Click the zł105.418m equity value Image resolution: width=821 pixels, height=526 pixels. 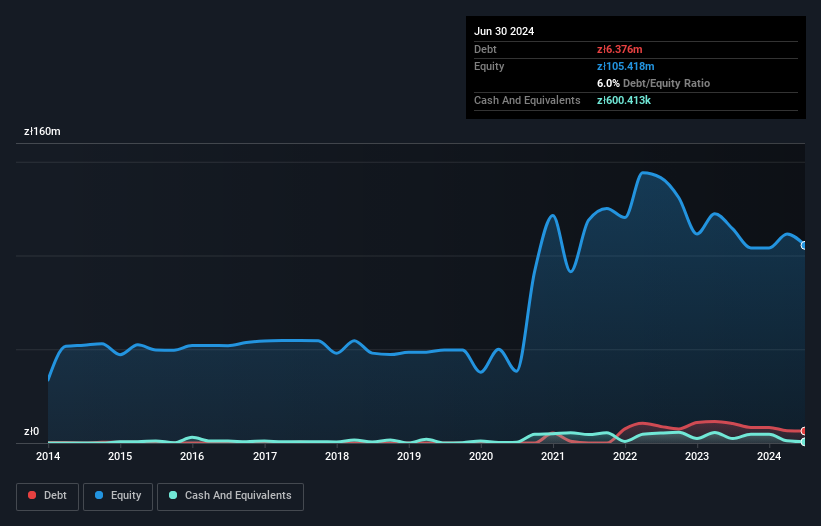[x=626, y=66]
